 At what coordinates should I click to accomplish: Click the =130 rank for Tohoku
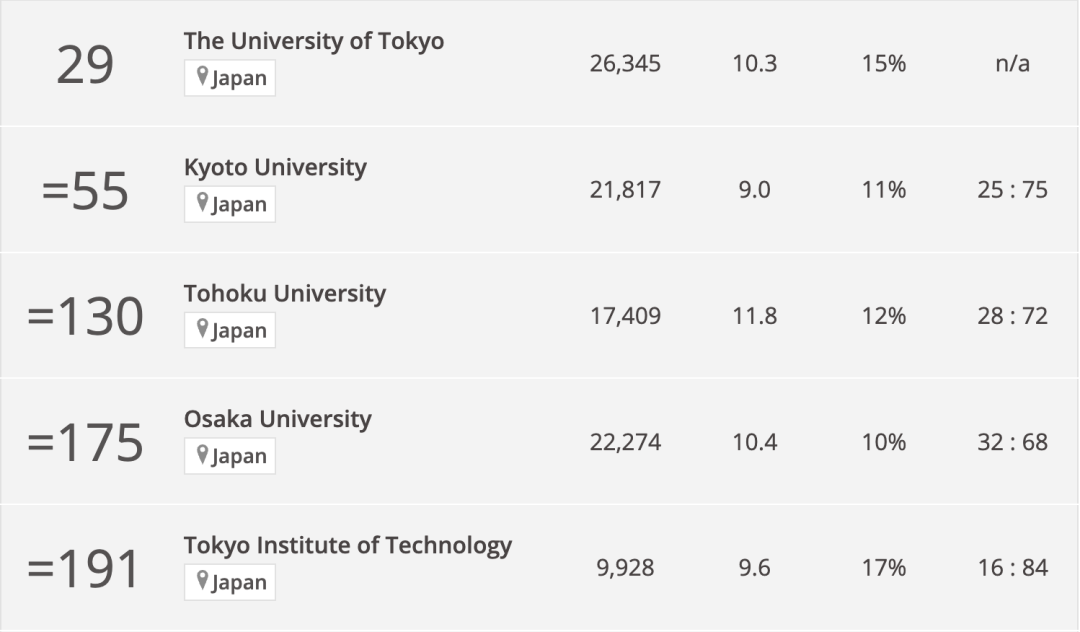pyautogui.click(x=85, y=317)
